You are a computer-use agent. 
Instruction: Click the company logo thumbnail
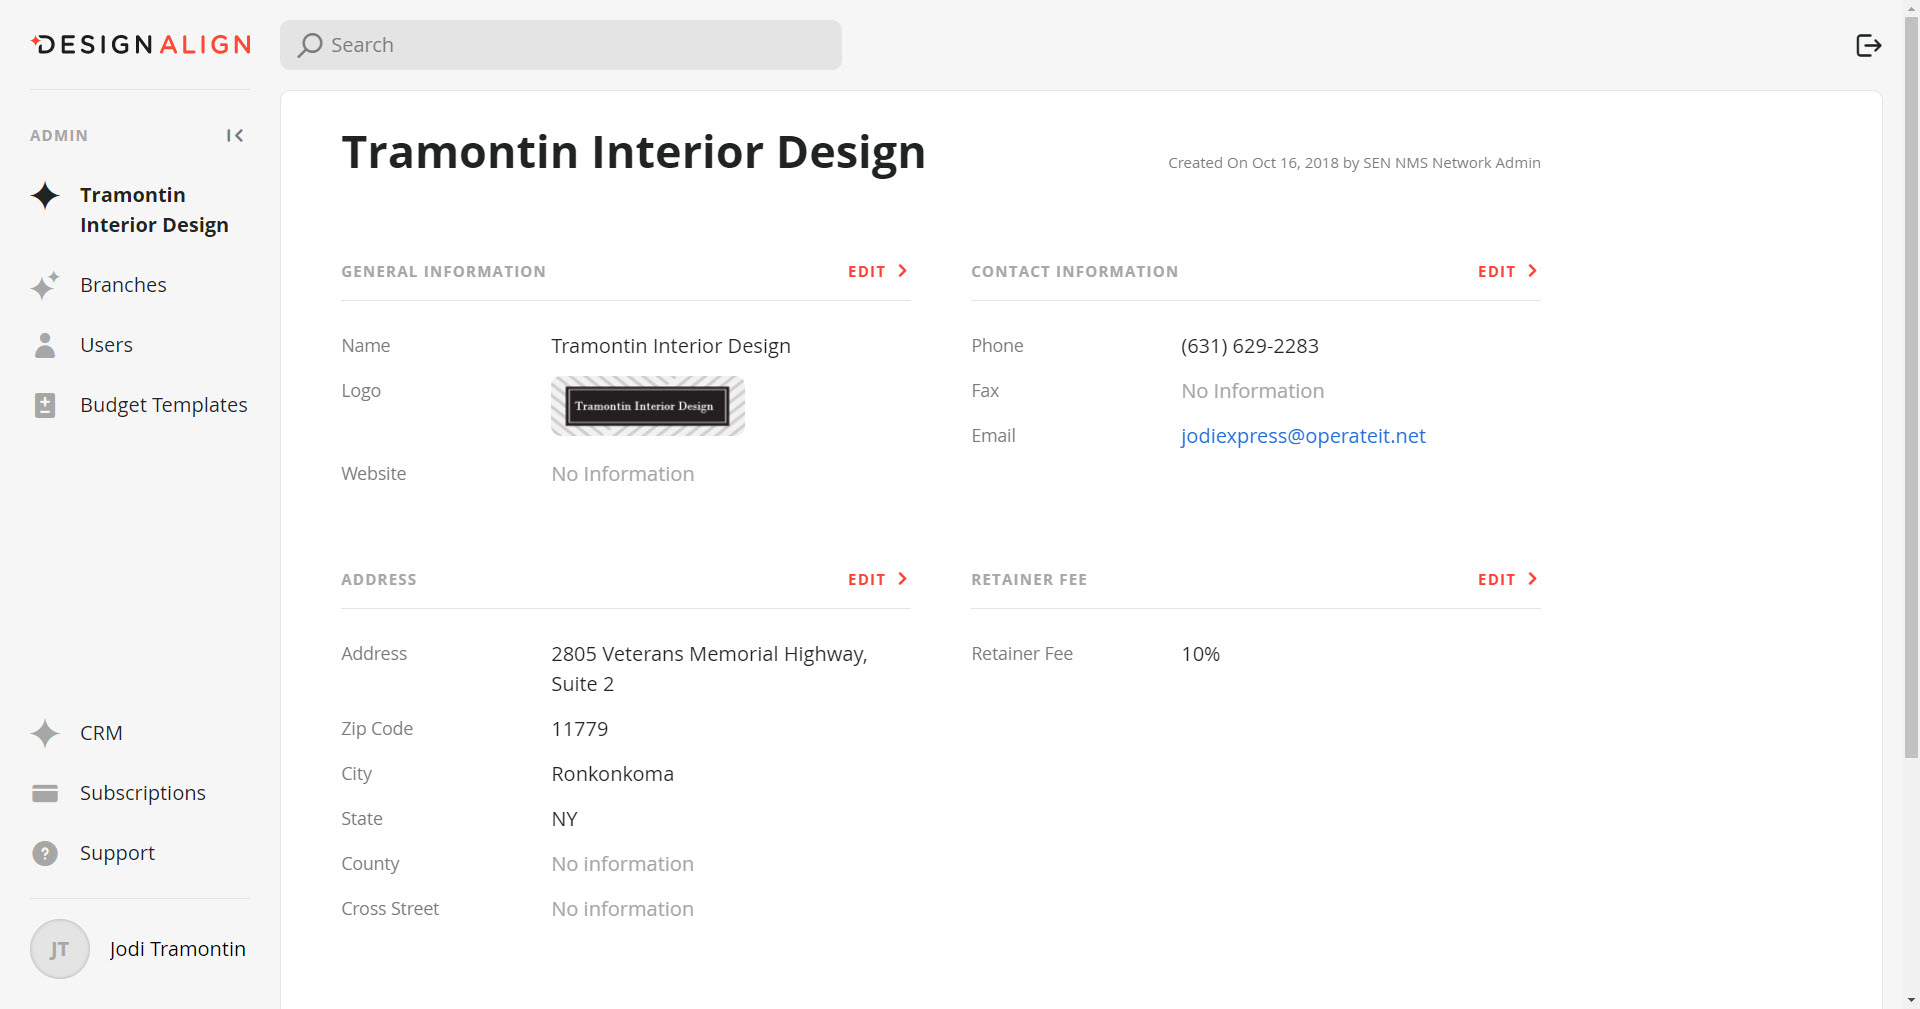pos(648,406)
